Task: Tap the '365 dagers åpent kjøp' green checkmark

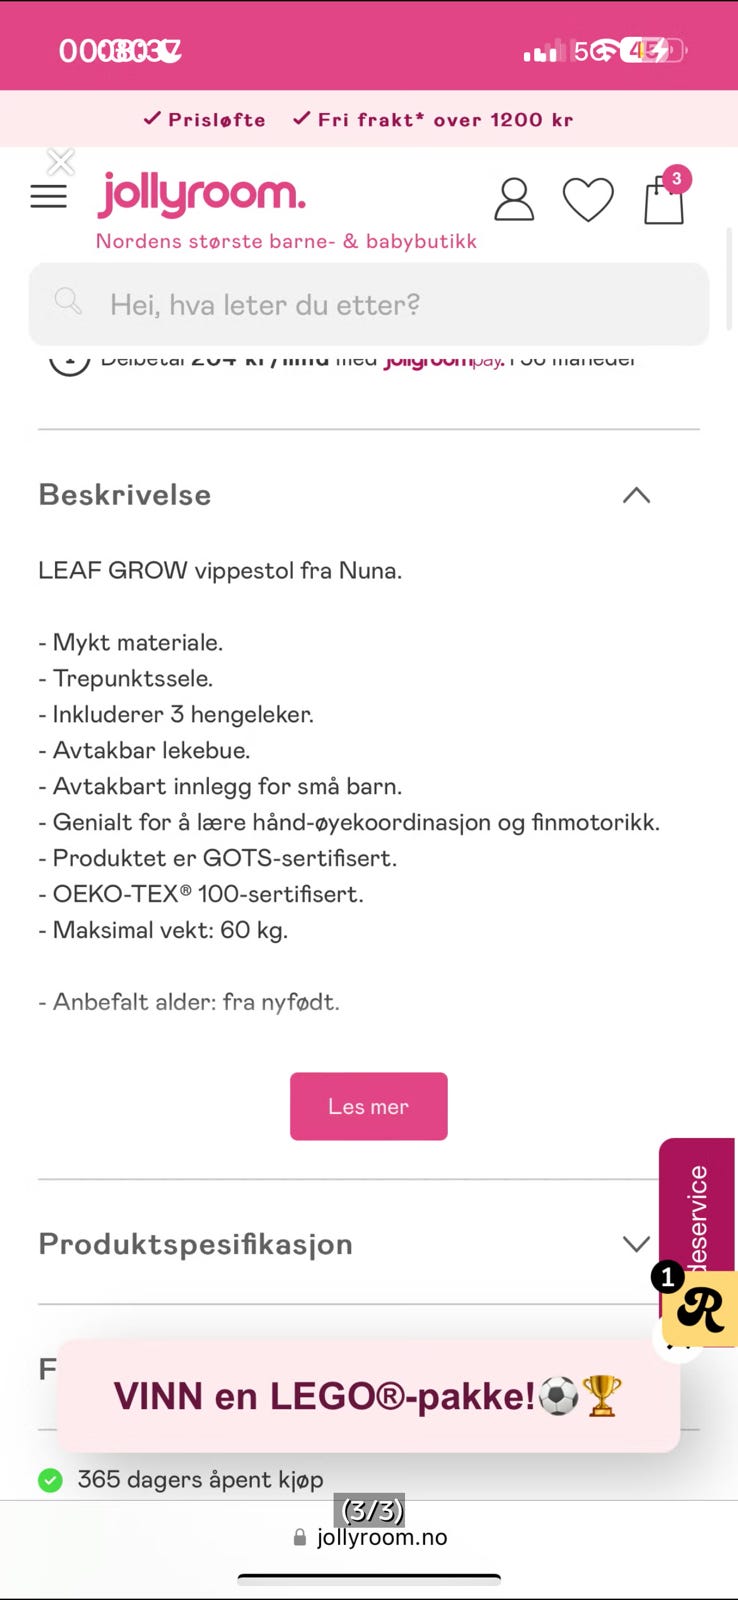Action: click(x=50, y=1480)
